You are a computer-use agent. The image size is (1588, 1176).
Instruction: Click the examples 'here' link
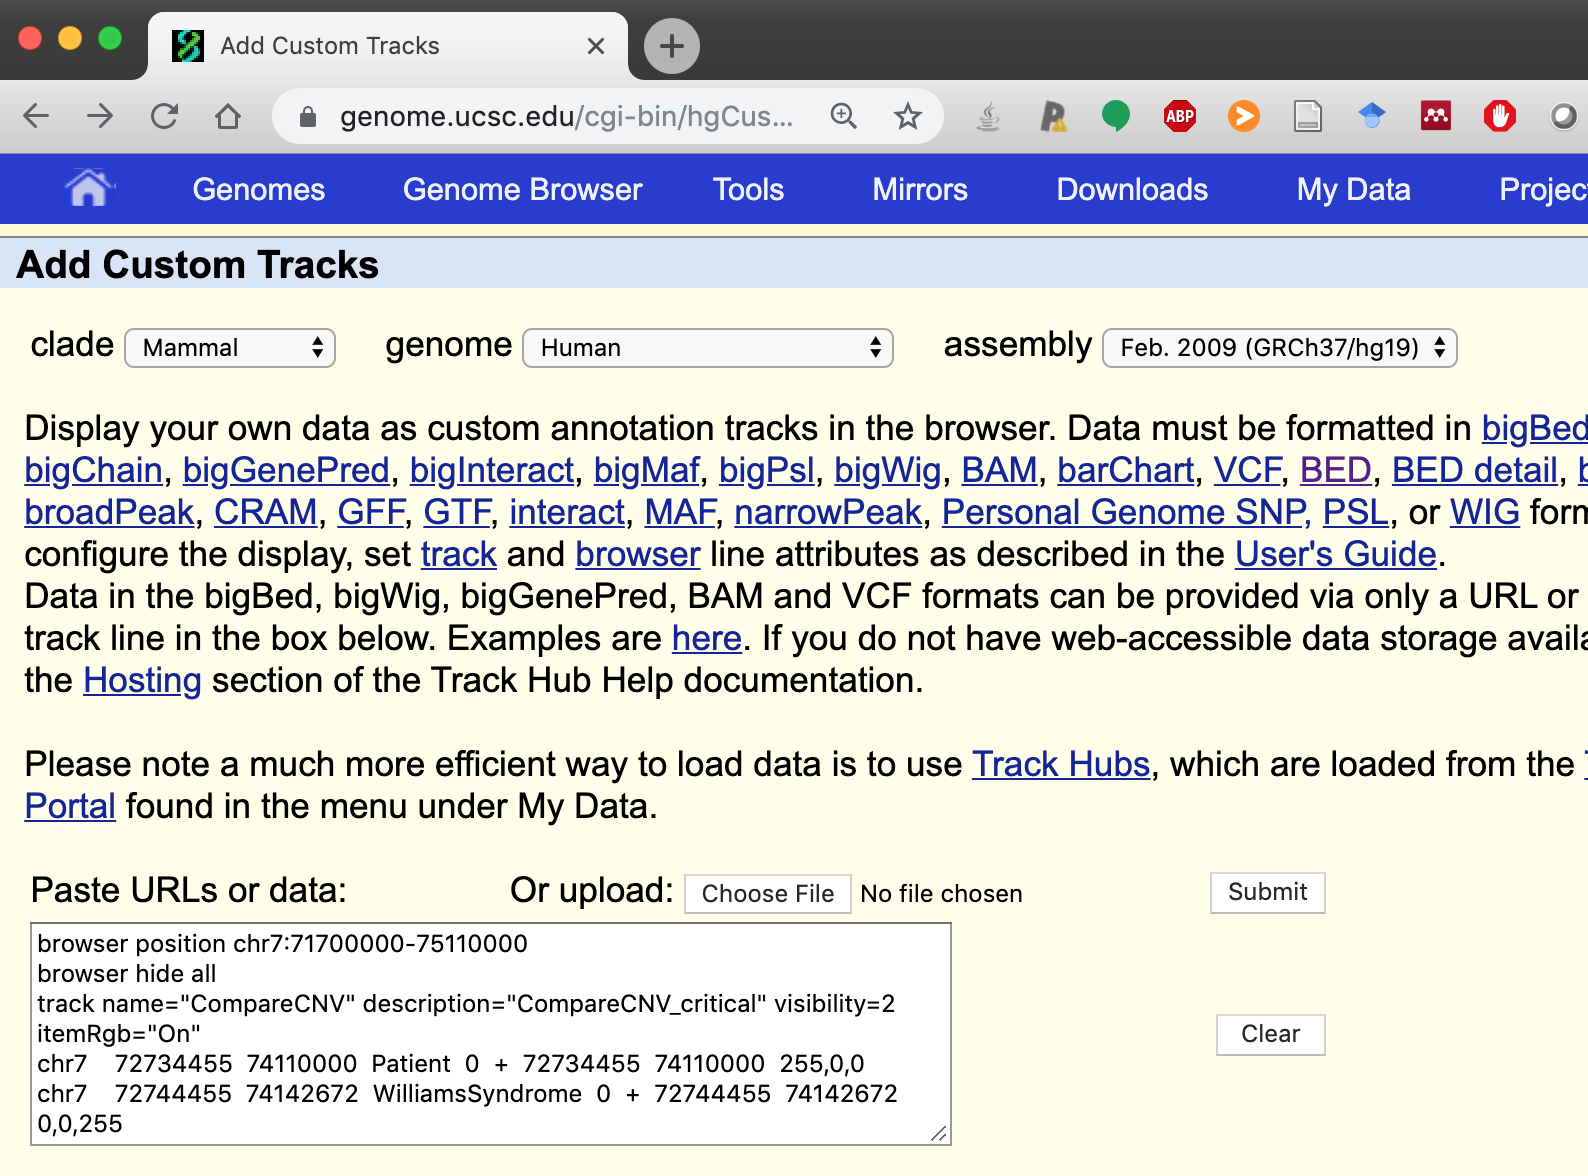[707, 638]
